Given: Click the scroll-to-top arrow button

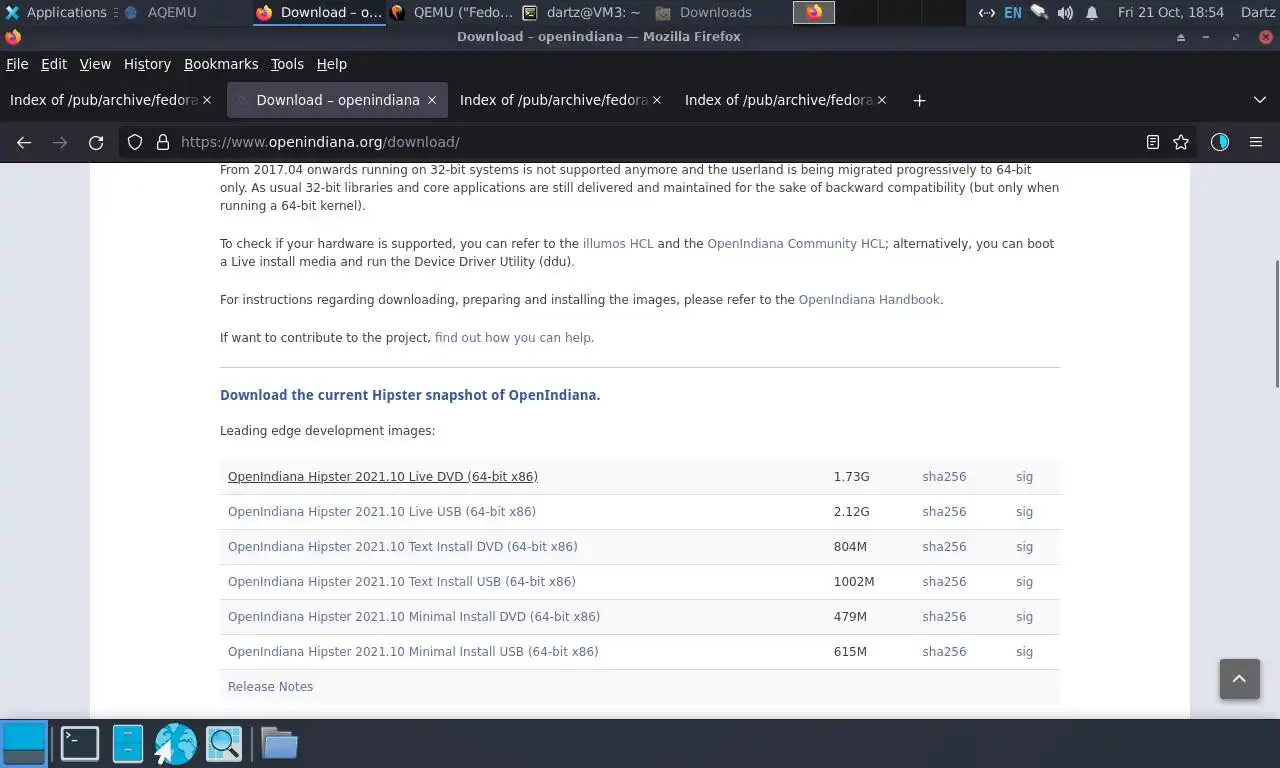Looking at the screenshot, I should tap(1239, 679).
